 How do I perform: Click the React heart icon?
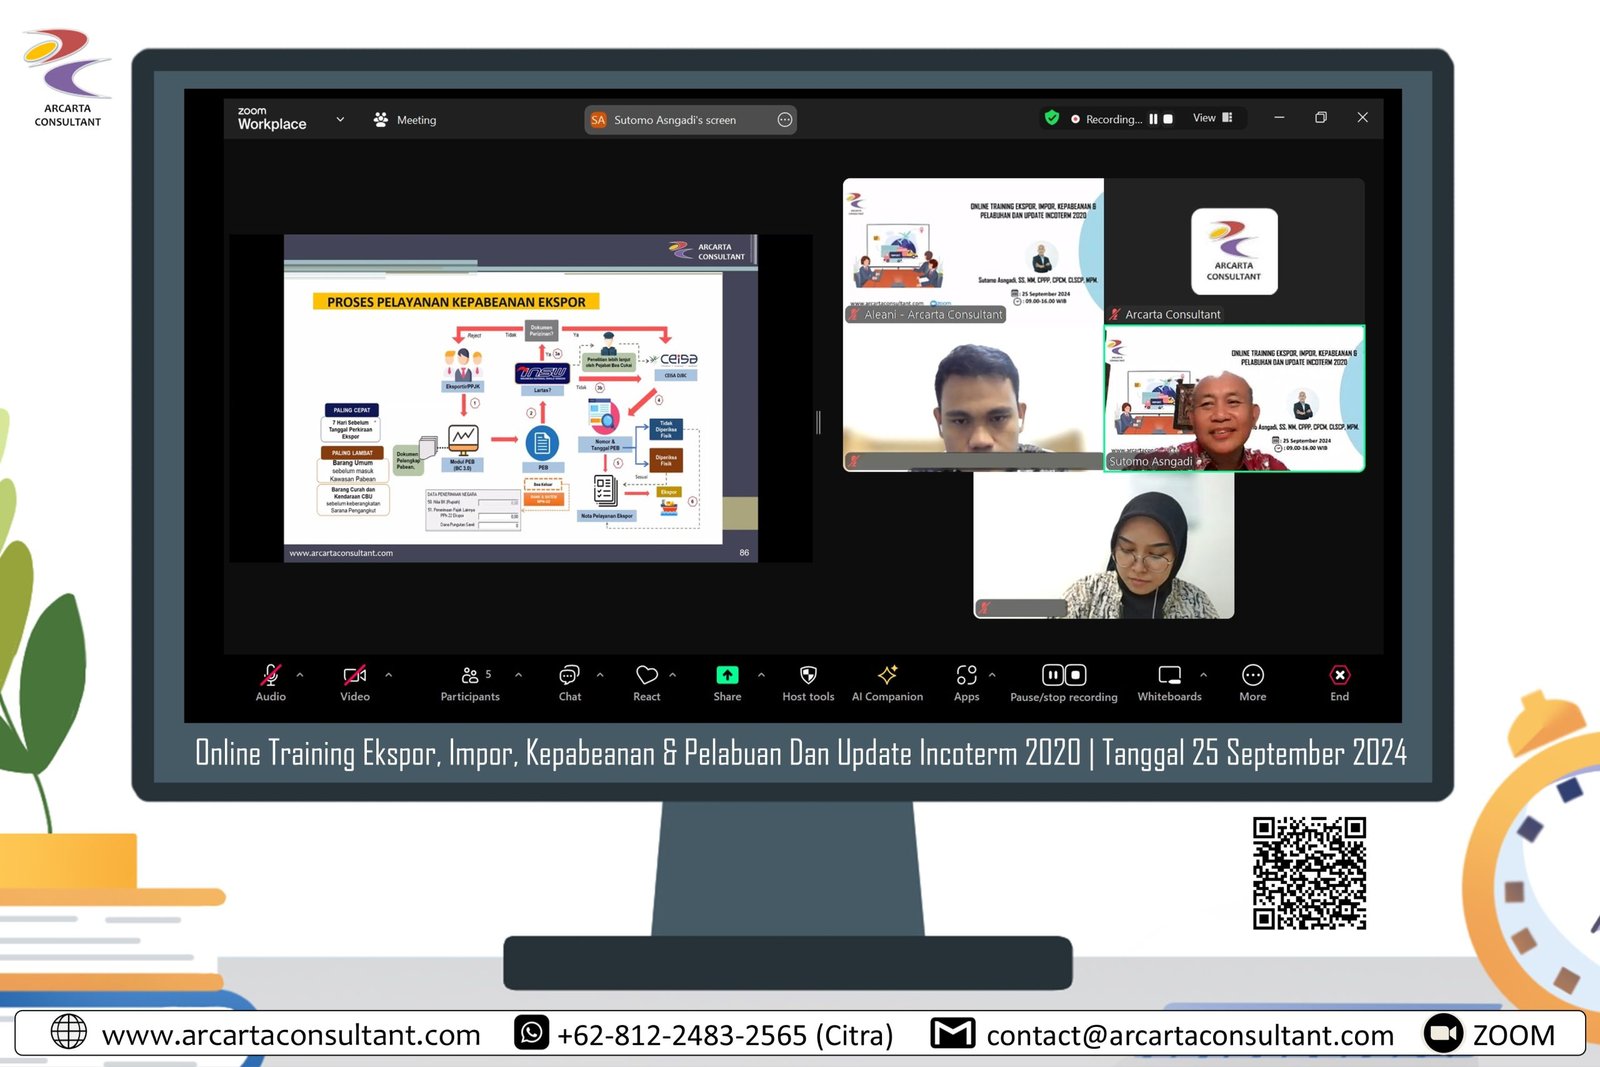point(646,676)
